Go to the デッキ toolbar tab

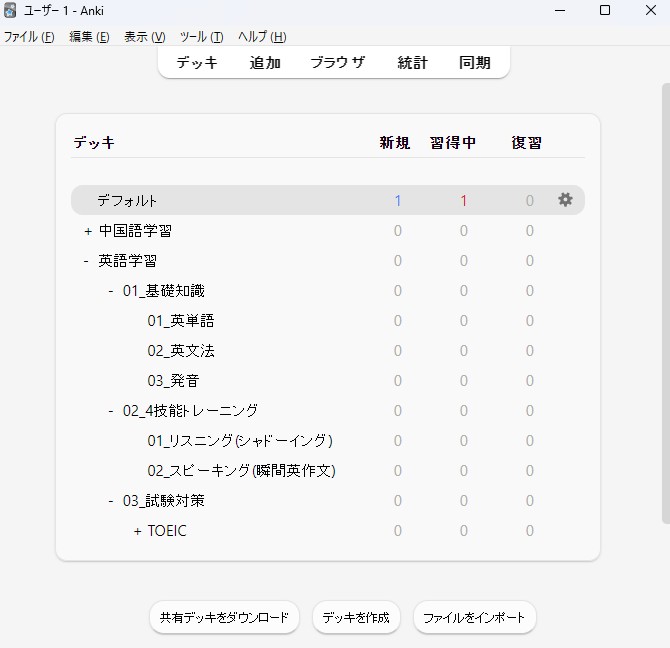tap(197, 63)
